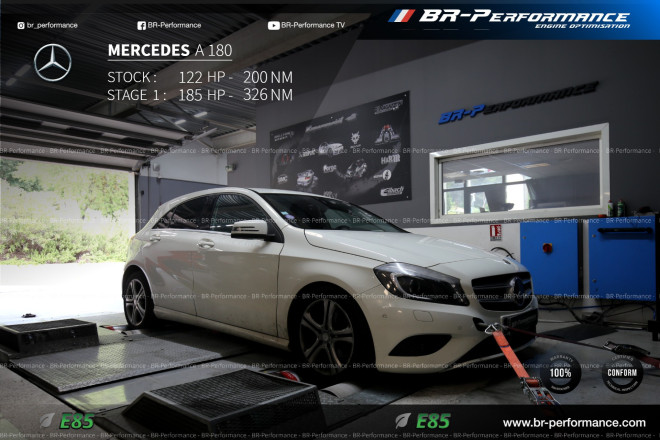Open the BR-Performance TV channel link
The image size is (660, 440).
pos(312,25)
